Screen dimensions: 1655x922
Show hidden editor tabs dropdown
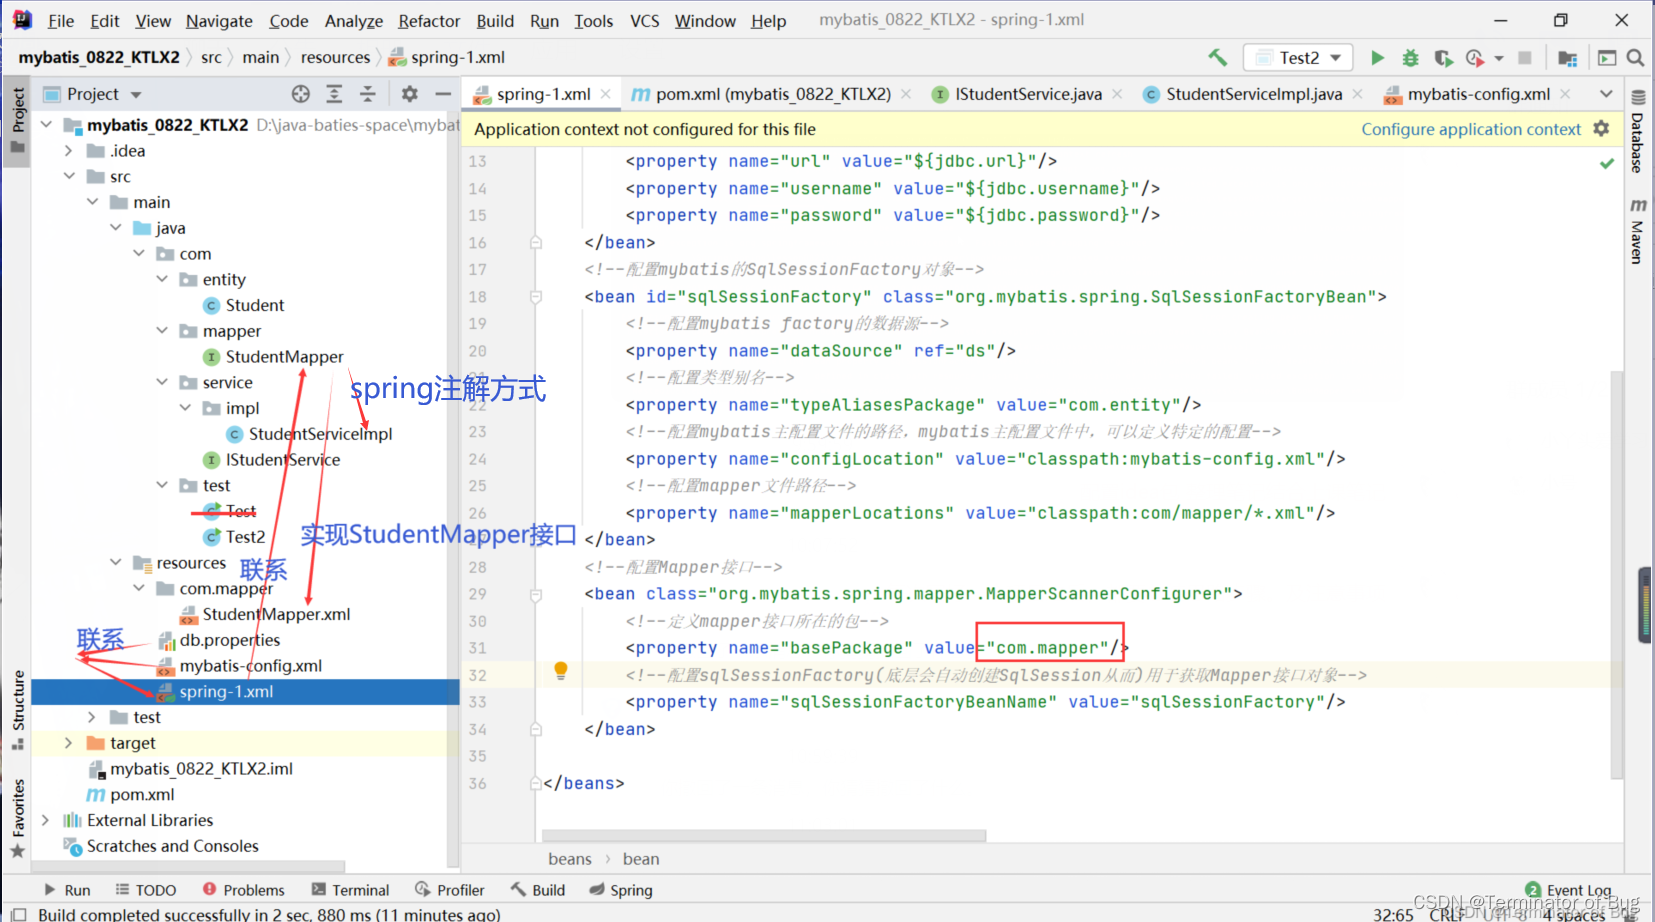1606,94
